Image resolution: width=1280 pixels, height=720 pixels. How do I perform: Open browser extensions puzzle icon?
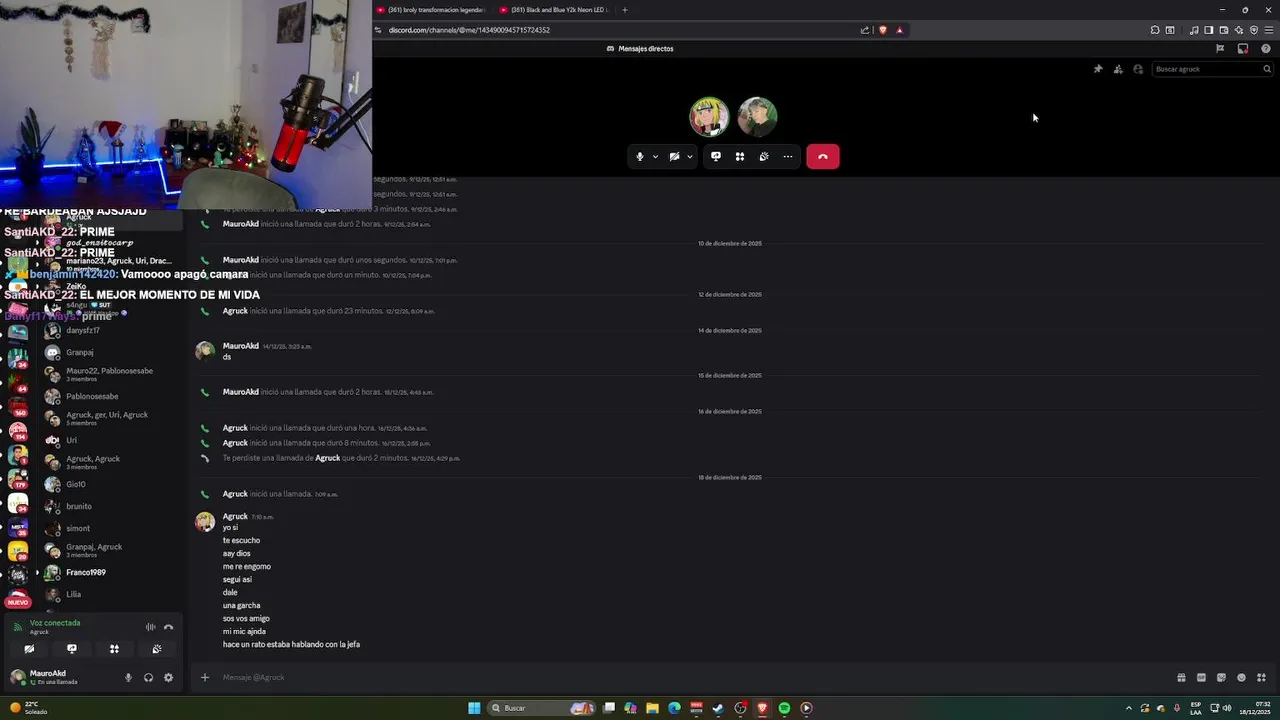click(x=1155, y=30)
